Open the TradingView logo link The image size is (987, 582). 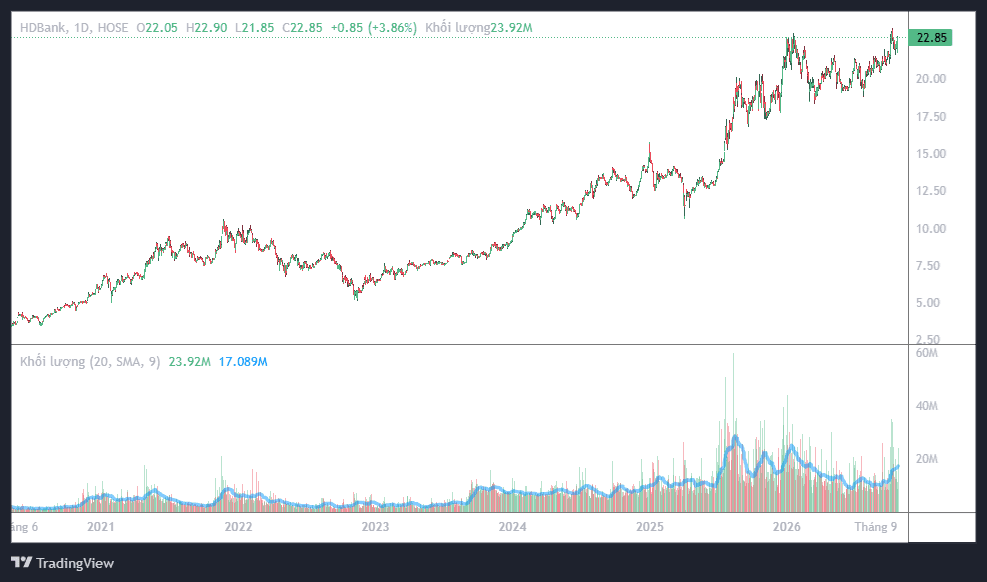62,562
